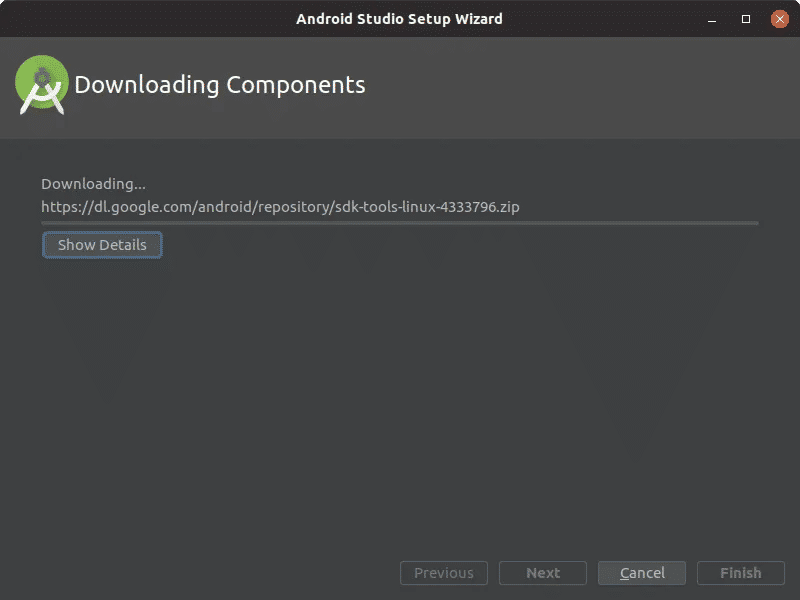800x600 pixels.
Task: Minimize the Setup Wizard window
Action: pos(711,19)
